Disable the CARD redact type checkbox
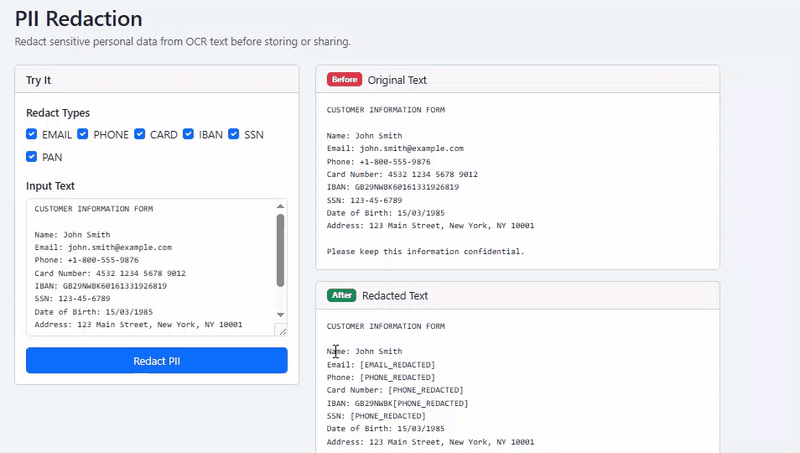 click(139, 134)
